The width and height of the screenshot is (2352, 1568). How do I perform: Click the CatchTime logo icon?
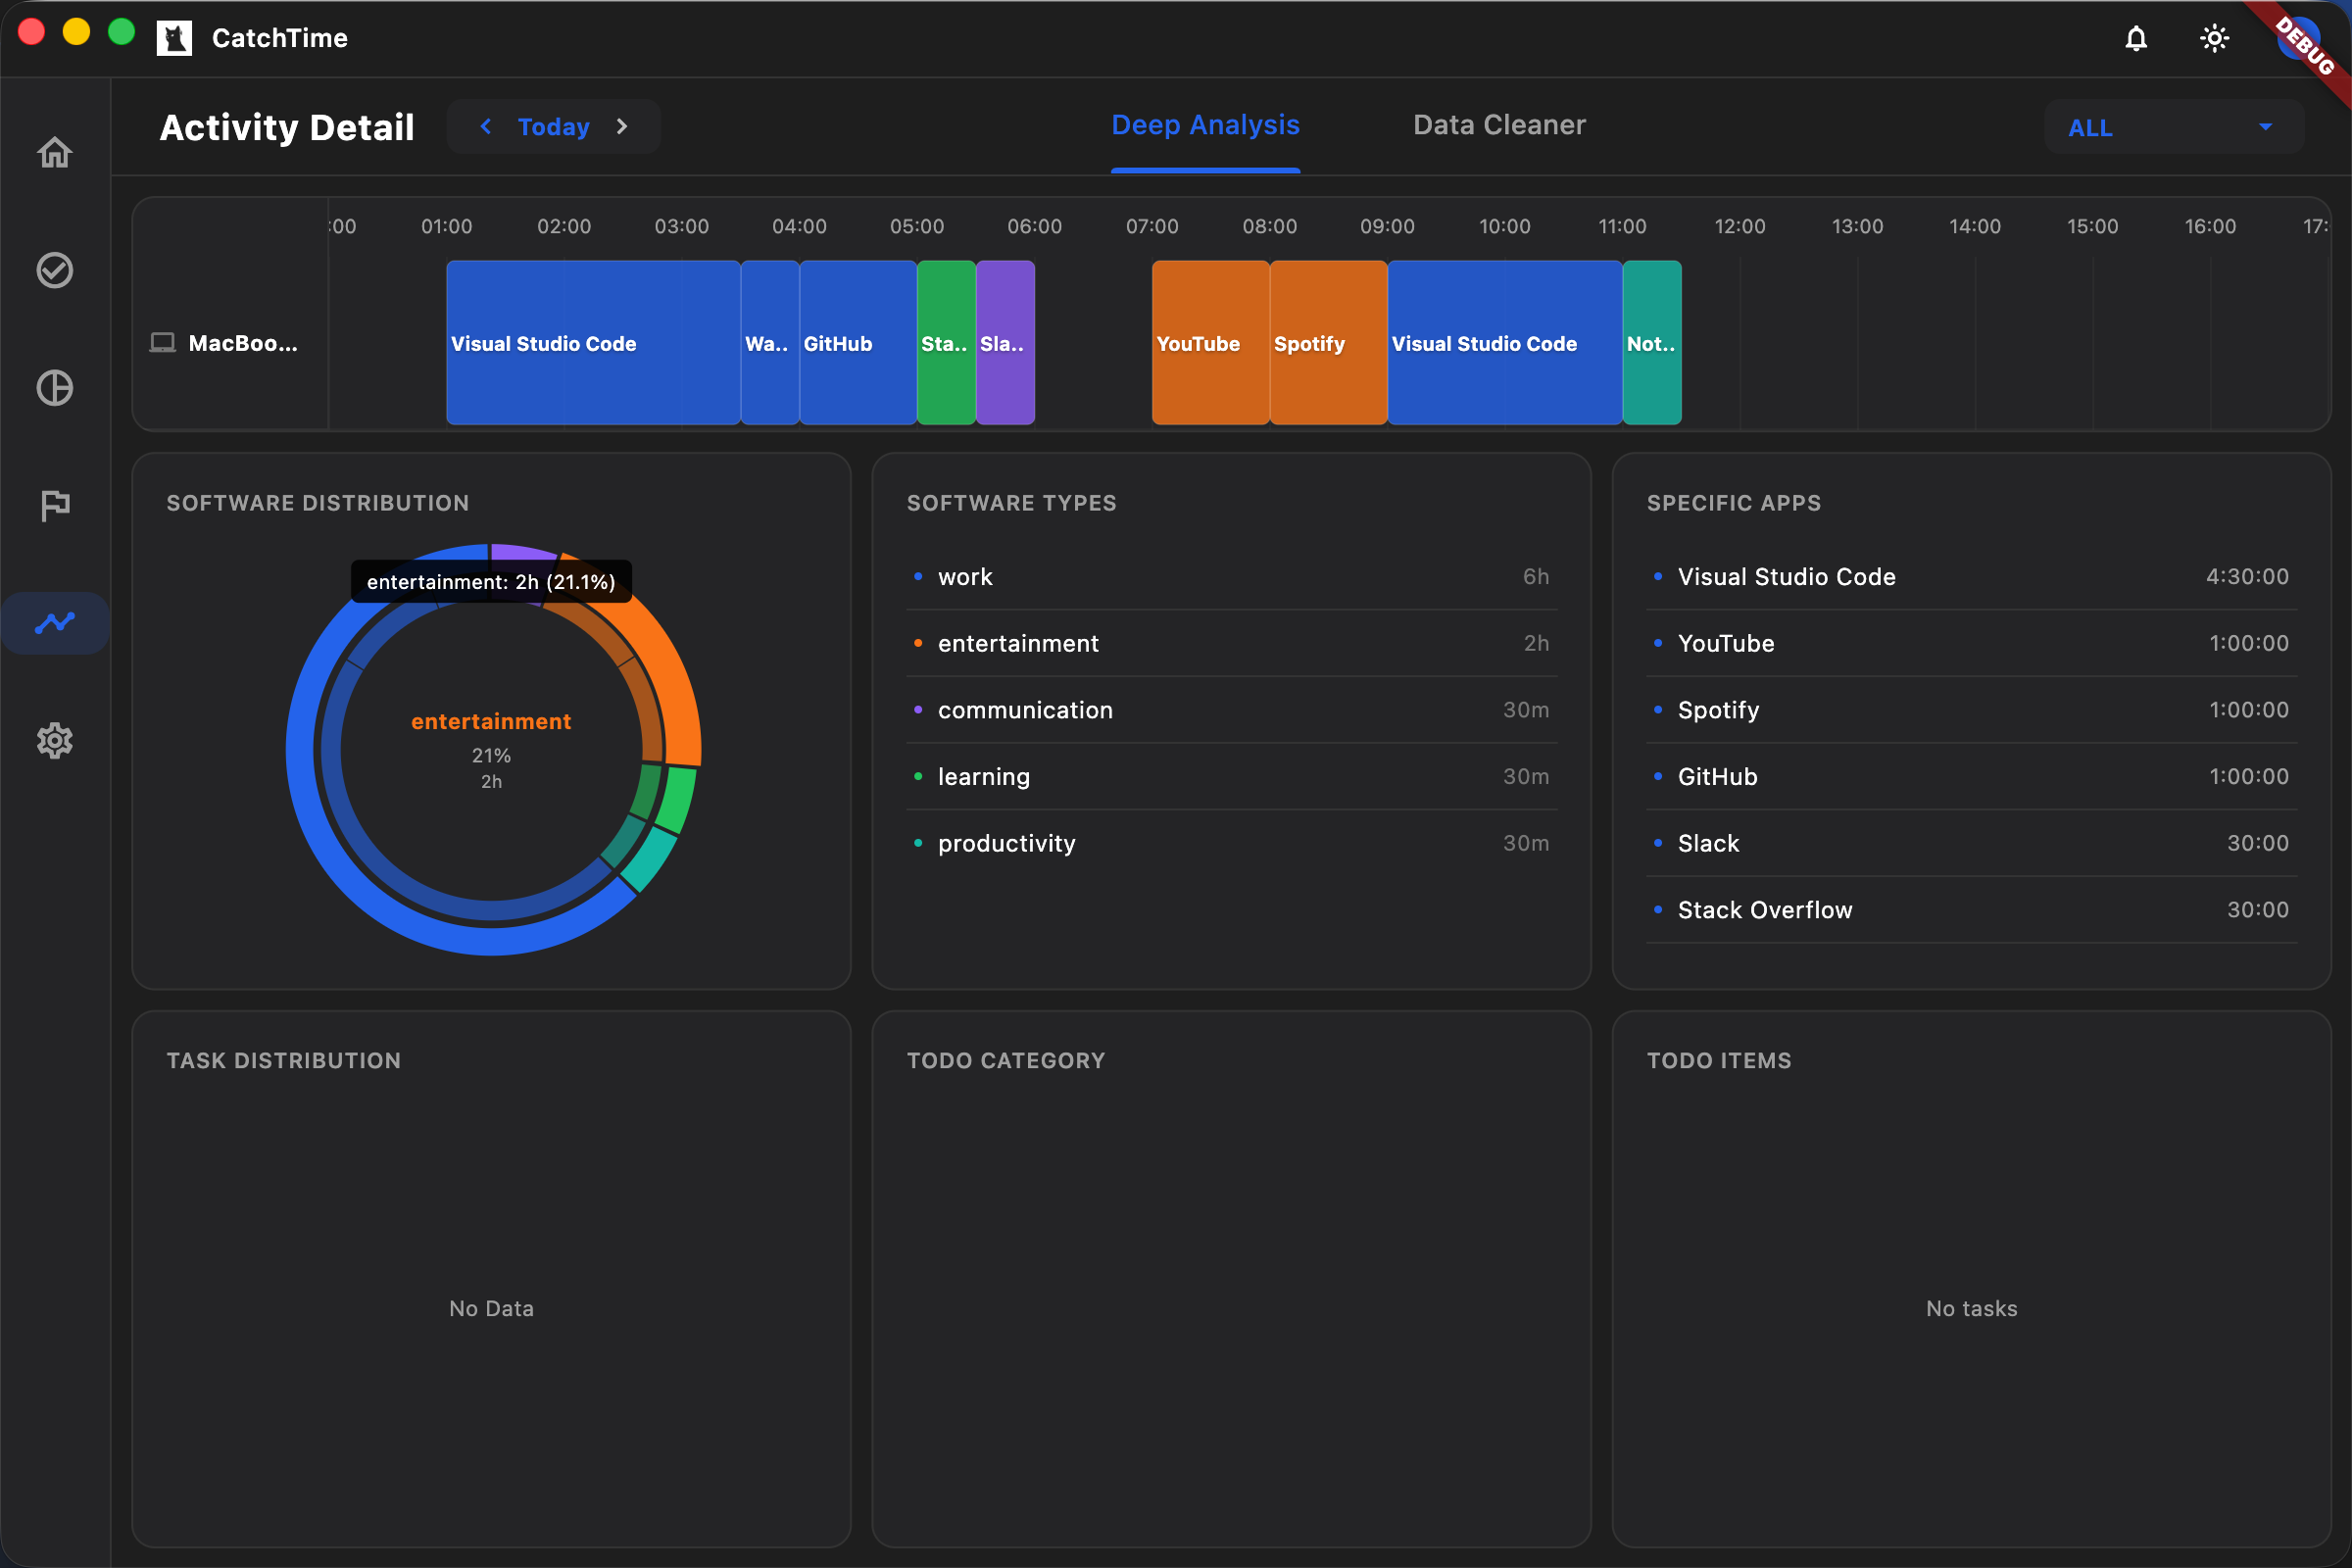(175, 38)
